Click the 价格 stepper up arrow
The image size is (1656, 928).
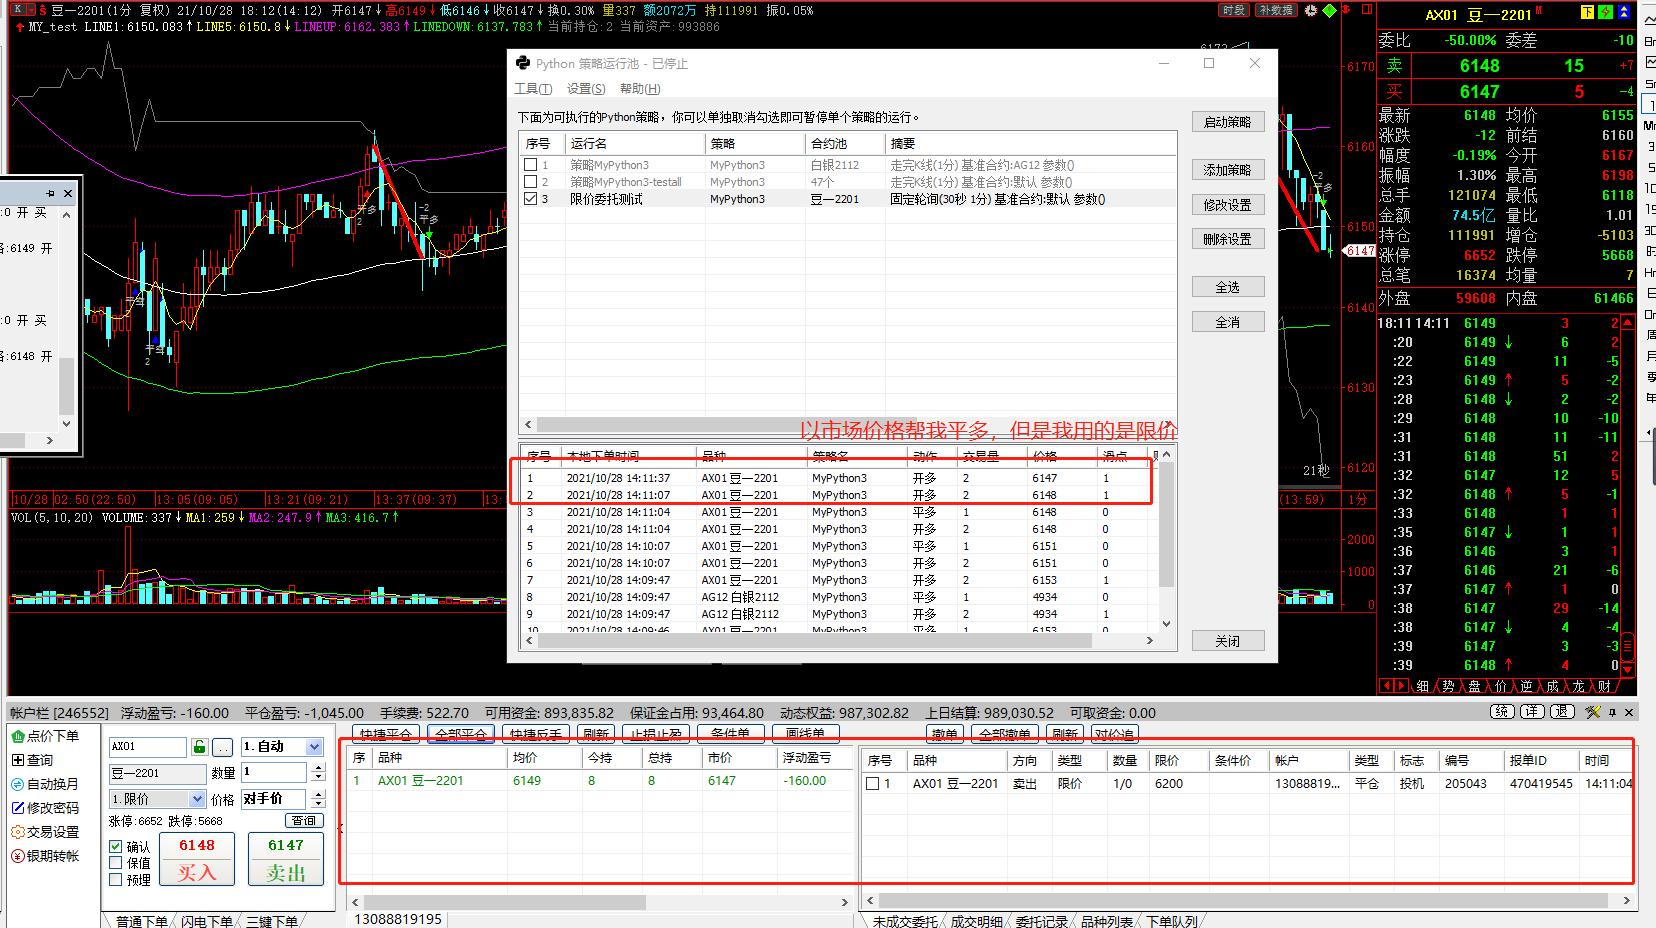[318, 794]
